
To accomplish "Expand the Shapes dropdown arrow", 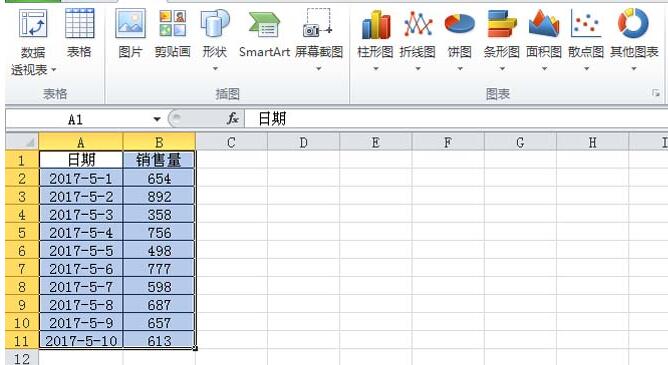I will pyautogui.click(x=215, y=69).
